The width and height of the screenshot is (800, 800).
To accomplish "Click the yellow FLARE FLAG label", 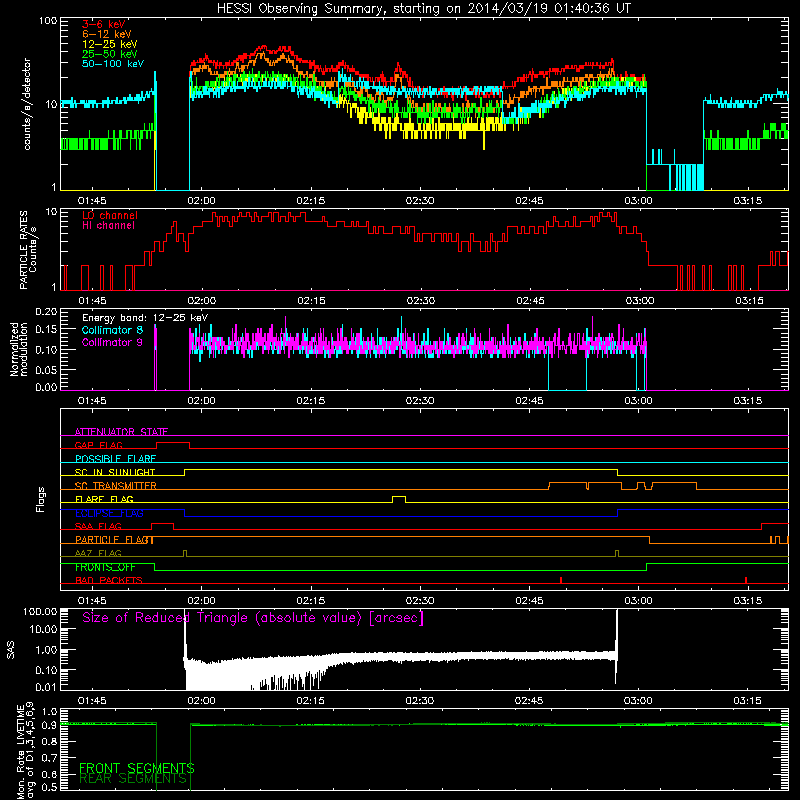I will 104,499.
